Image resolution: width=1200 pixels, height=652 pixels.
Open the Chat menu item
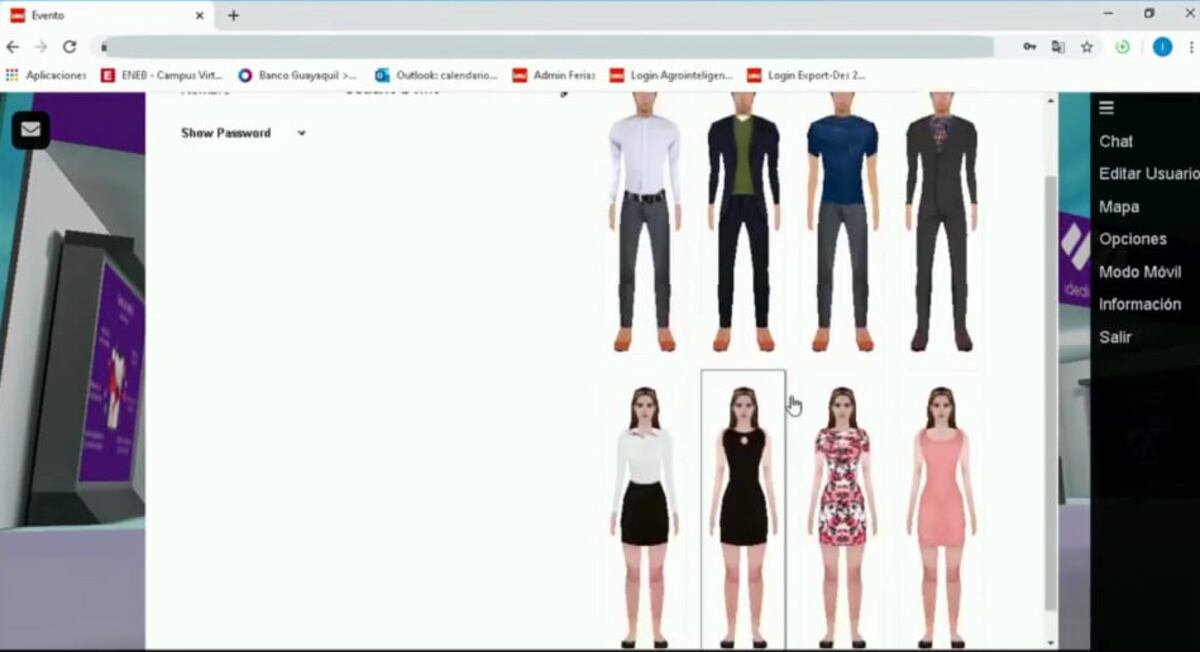(x=1116, y=142)
